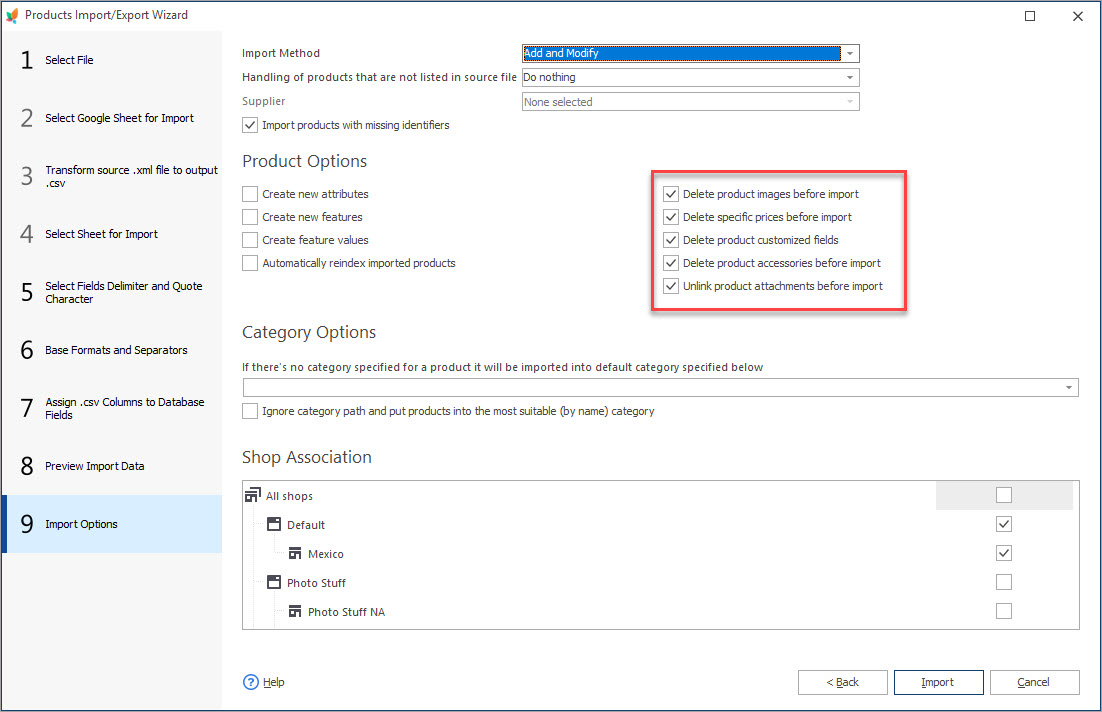Tick the All shops association checkbox
The height and width of the screenshot is (712, 1102).
[1004, 496]
